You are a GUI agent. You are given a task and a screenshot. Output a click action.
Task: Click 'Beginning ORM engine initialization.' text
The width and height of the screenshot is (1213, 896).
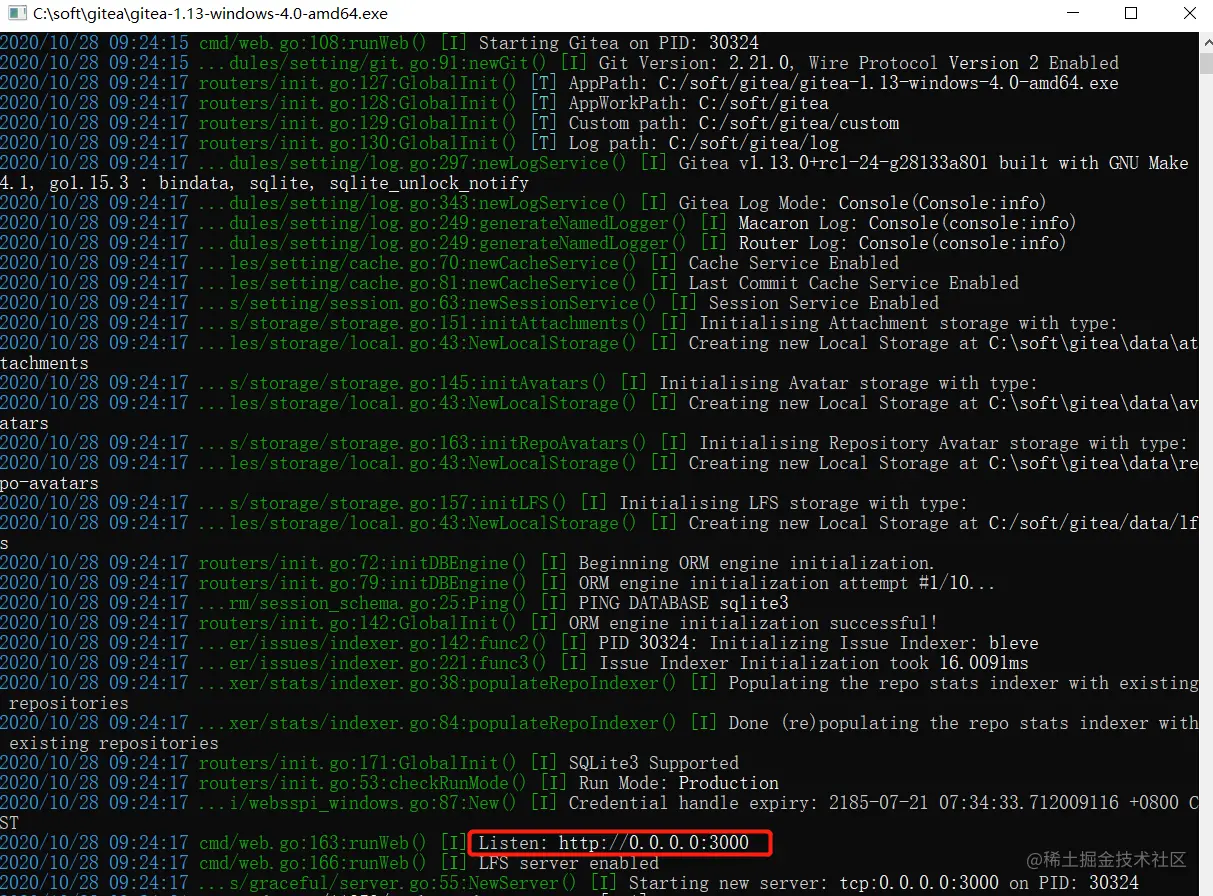point(757,563)
